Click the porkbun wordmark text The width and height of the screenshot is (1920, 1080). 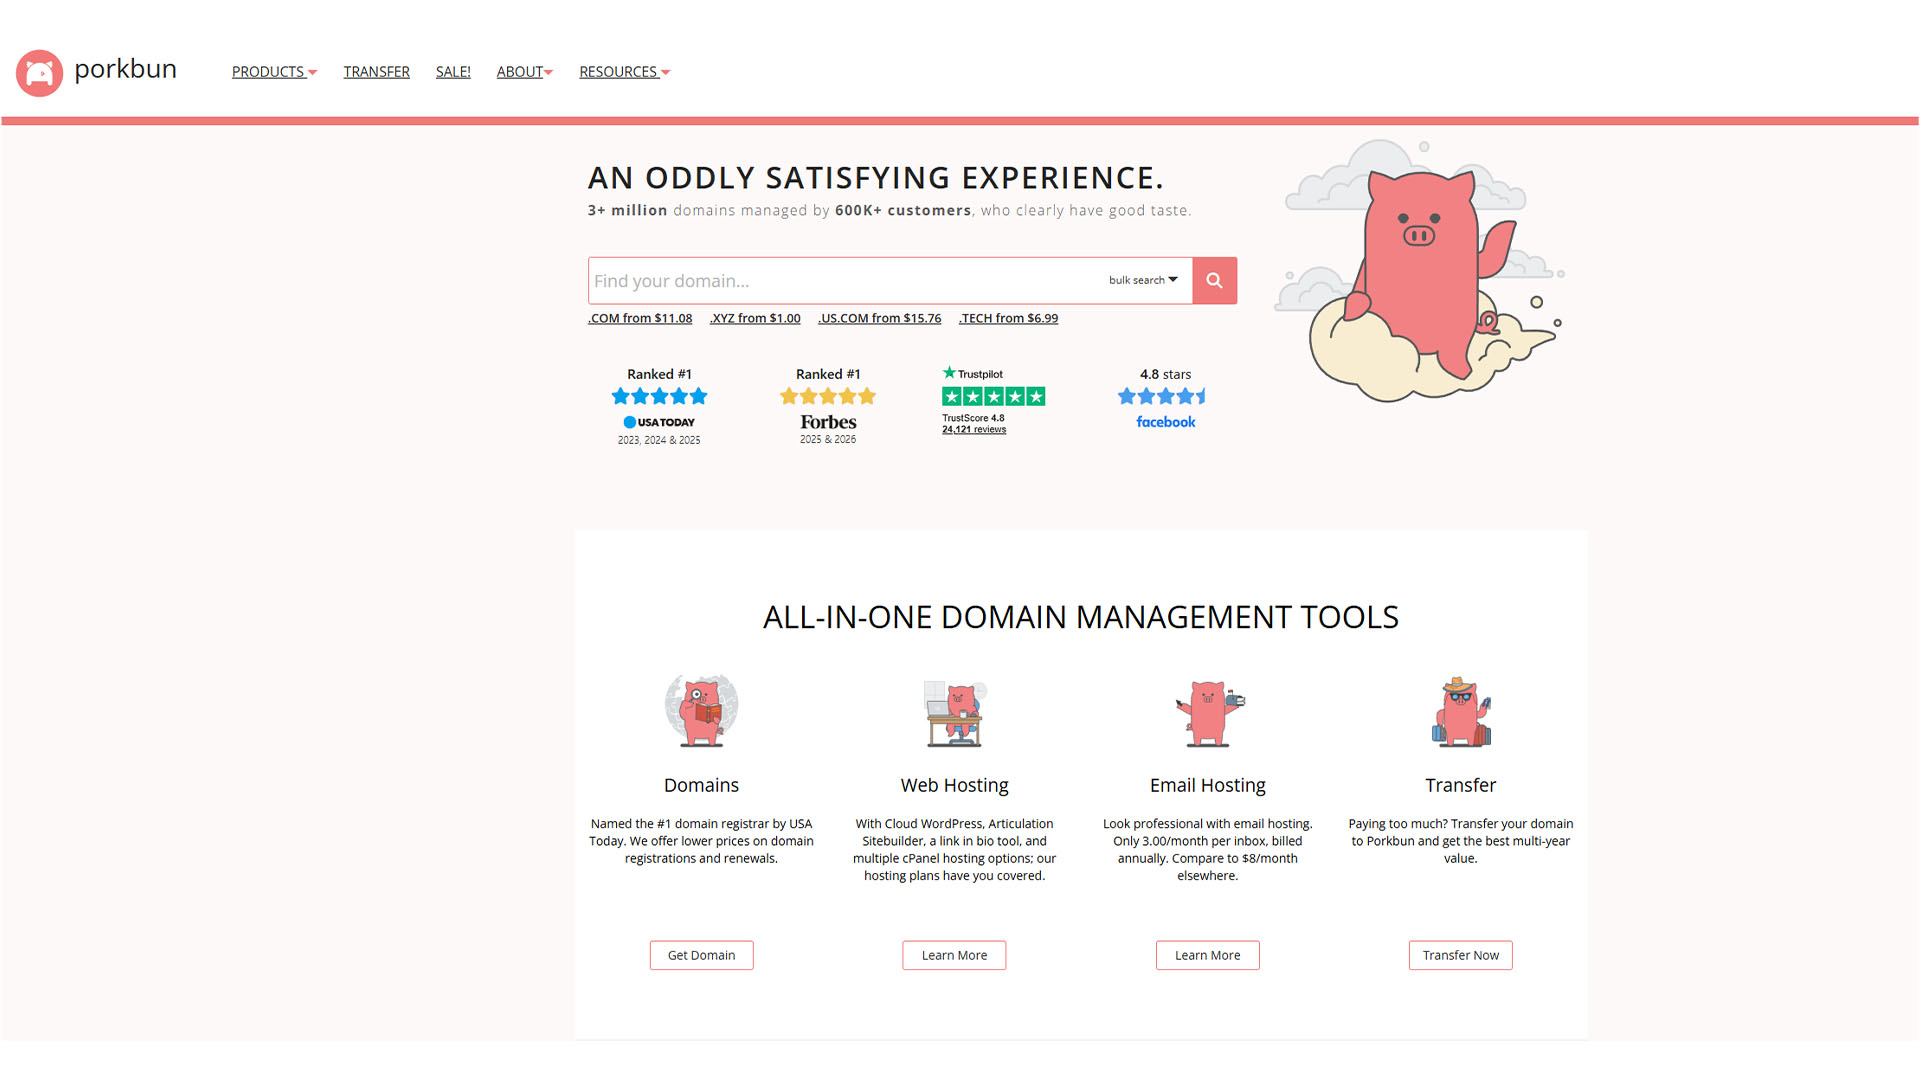(126, 69)
